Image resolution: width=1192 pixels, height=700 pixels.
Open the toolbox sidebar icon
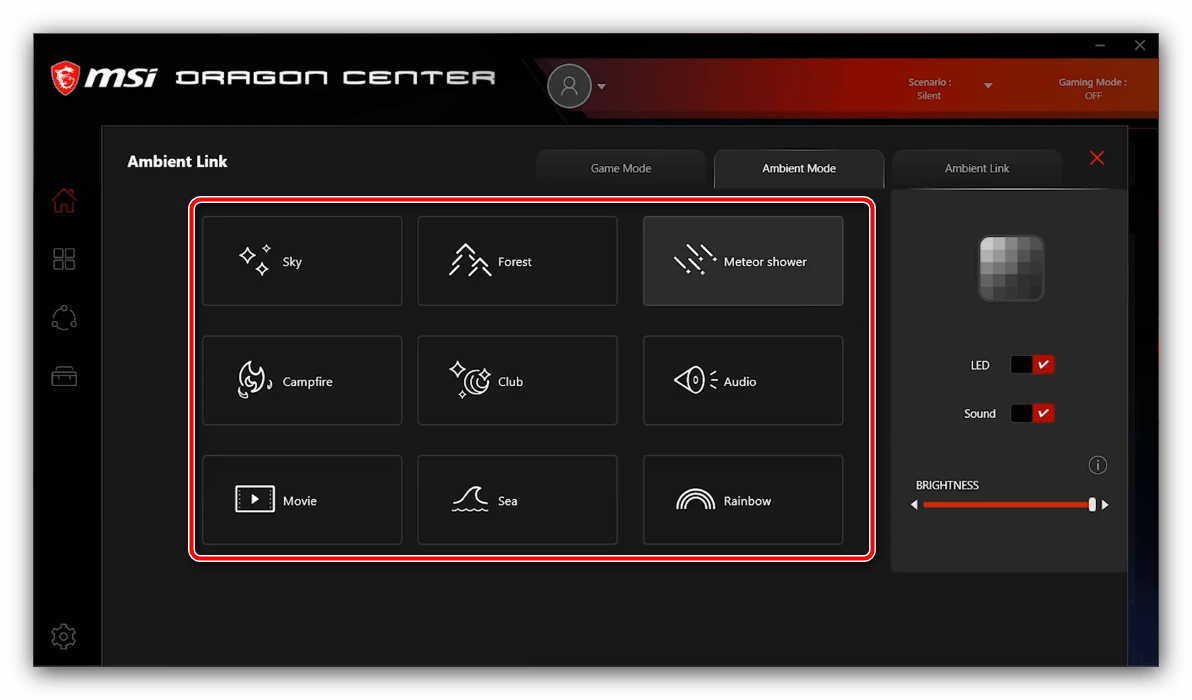point(64,376)
